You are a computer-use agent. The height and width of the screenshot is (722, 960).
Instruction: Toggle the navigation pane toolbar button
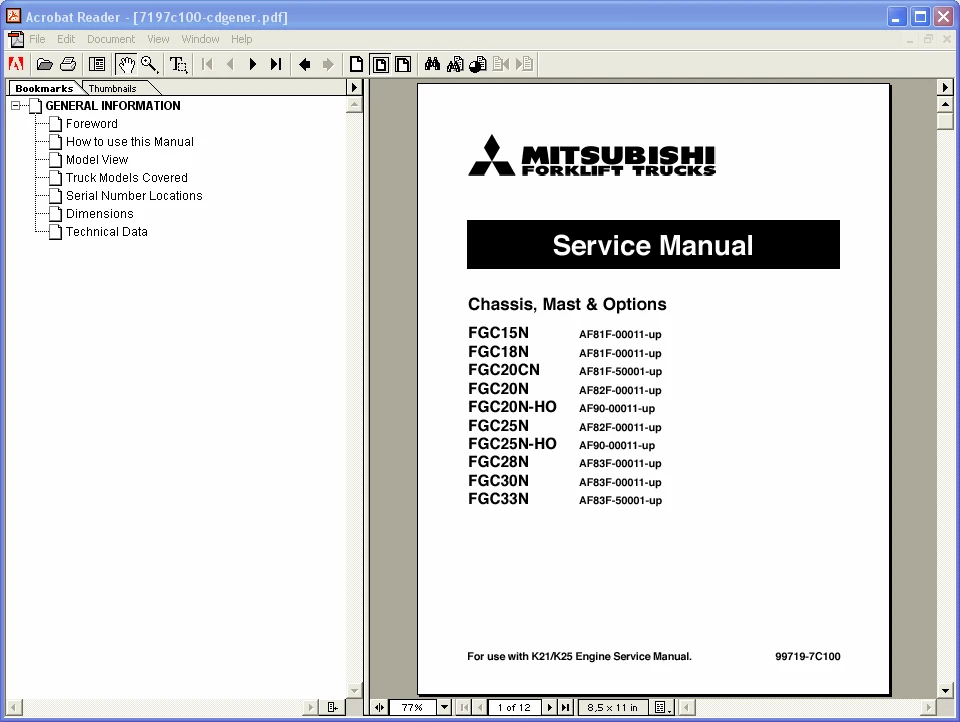pos(97,64)
